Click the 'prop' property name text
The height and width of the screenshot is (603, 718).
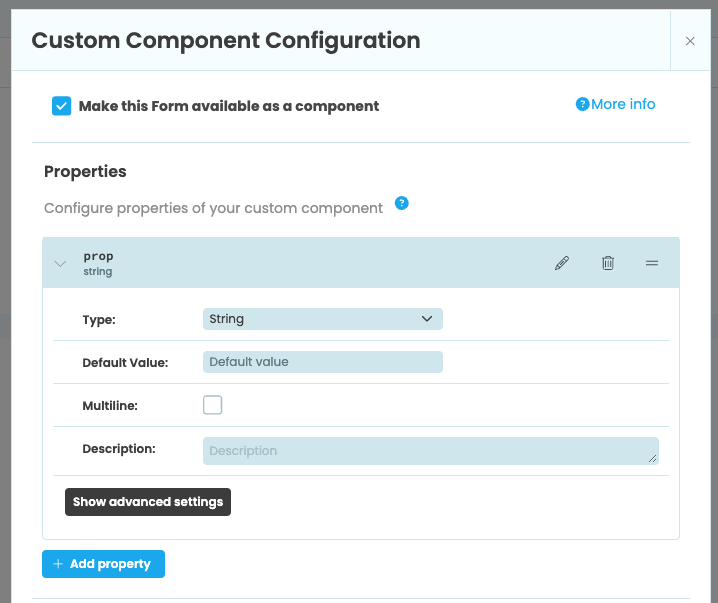point(98,256)
